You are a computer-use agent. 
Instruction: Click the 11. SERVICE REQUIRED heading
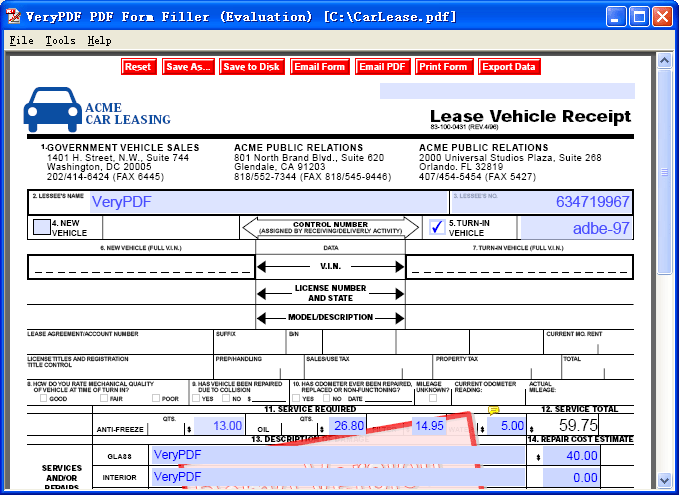coord(310,409)
